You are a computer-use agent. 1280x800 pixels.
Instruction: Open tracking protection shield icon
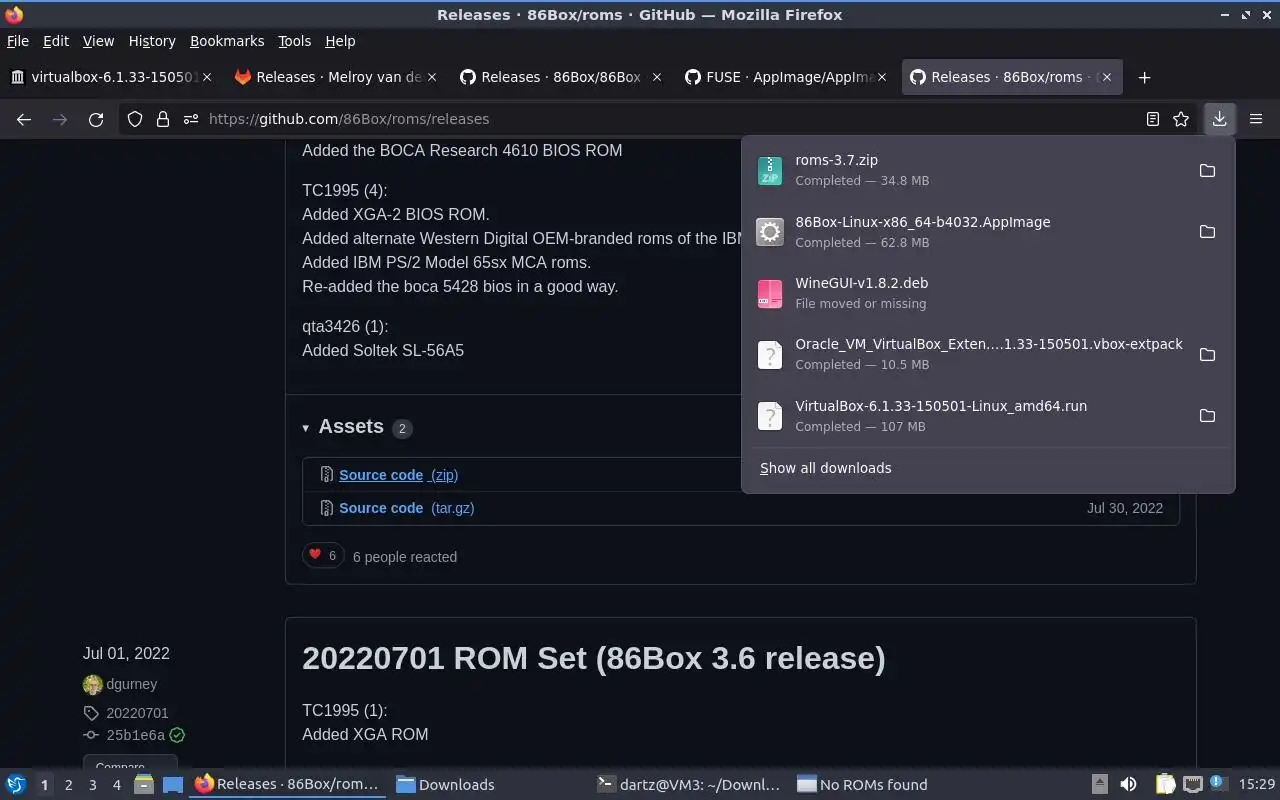(x=135, y=119)
